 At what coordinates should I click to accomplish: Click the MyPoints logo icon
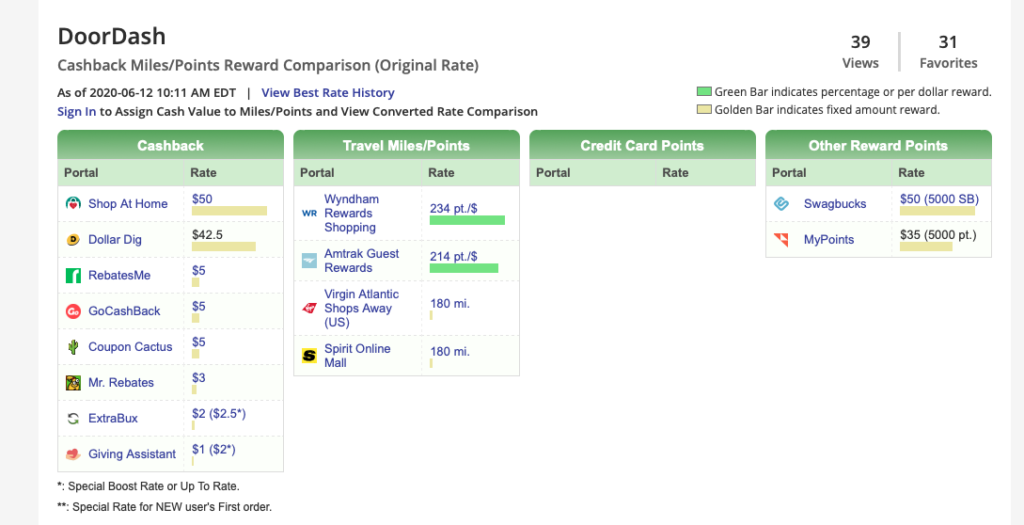(781, 240)
